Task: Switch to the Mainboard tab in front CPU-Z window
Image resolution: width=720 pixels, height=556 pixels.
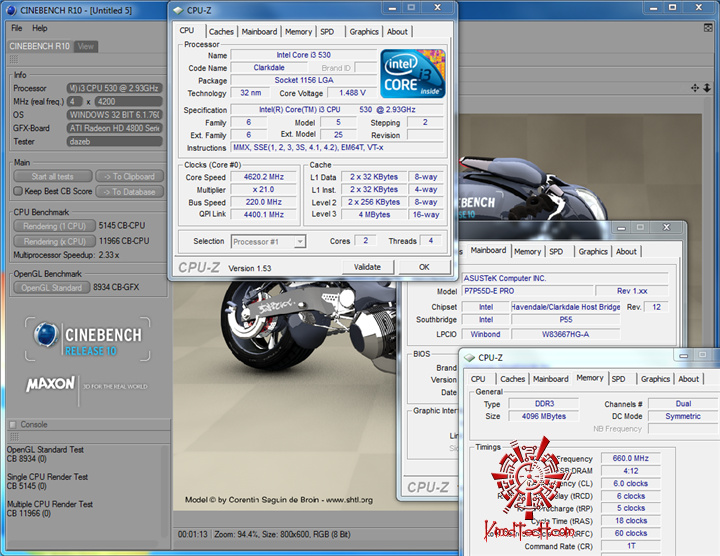Action: [x=259, y=32]
